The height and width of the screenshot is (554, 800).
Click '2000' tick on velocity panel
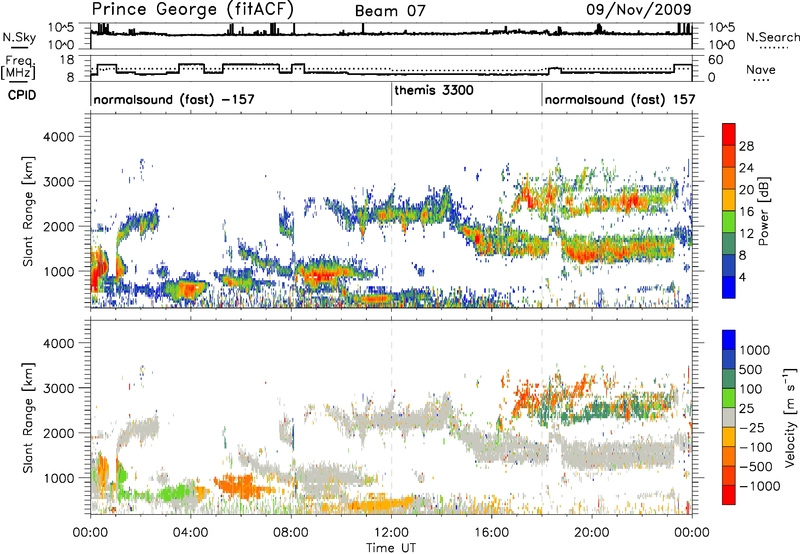click(58, 433)
